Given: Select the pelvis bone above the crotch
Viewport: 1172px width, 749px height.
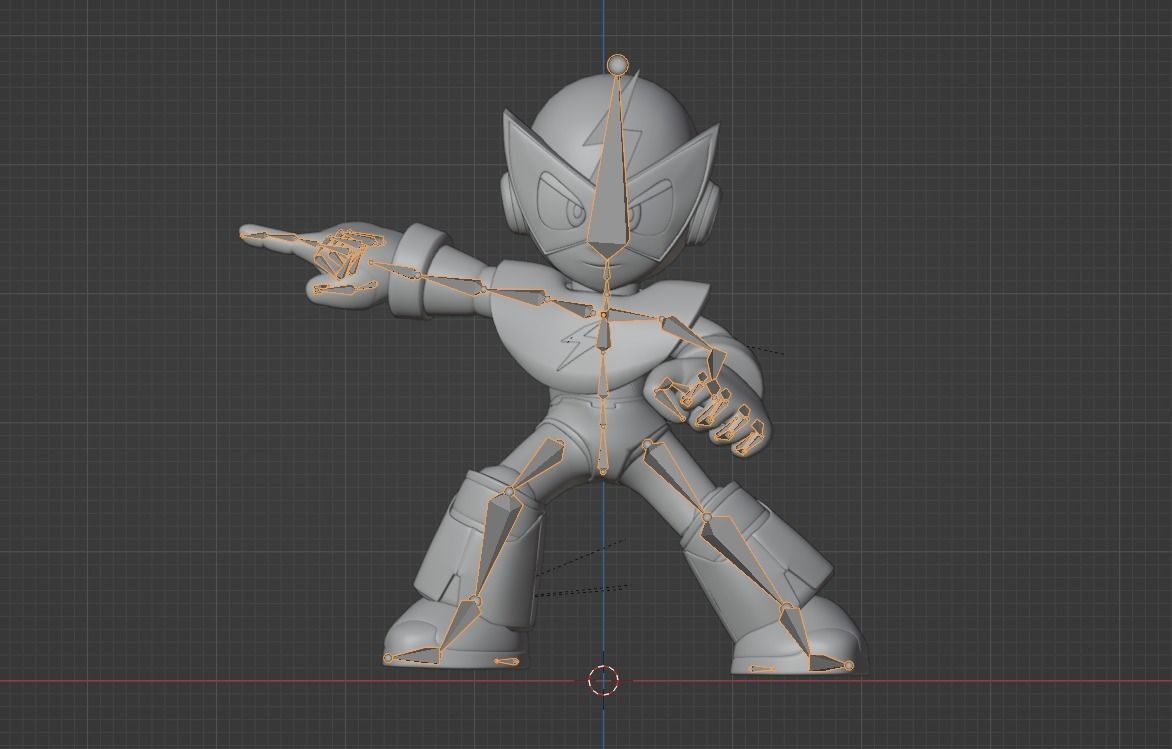Looking at the screenshot, I should pos(602,451).
